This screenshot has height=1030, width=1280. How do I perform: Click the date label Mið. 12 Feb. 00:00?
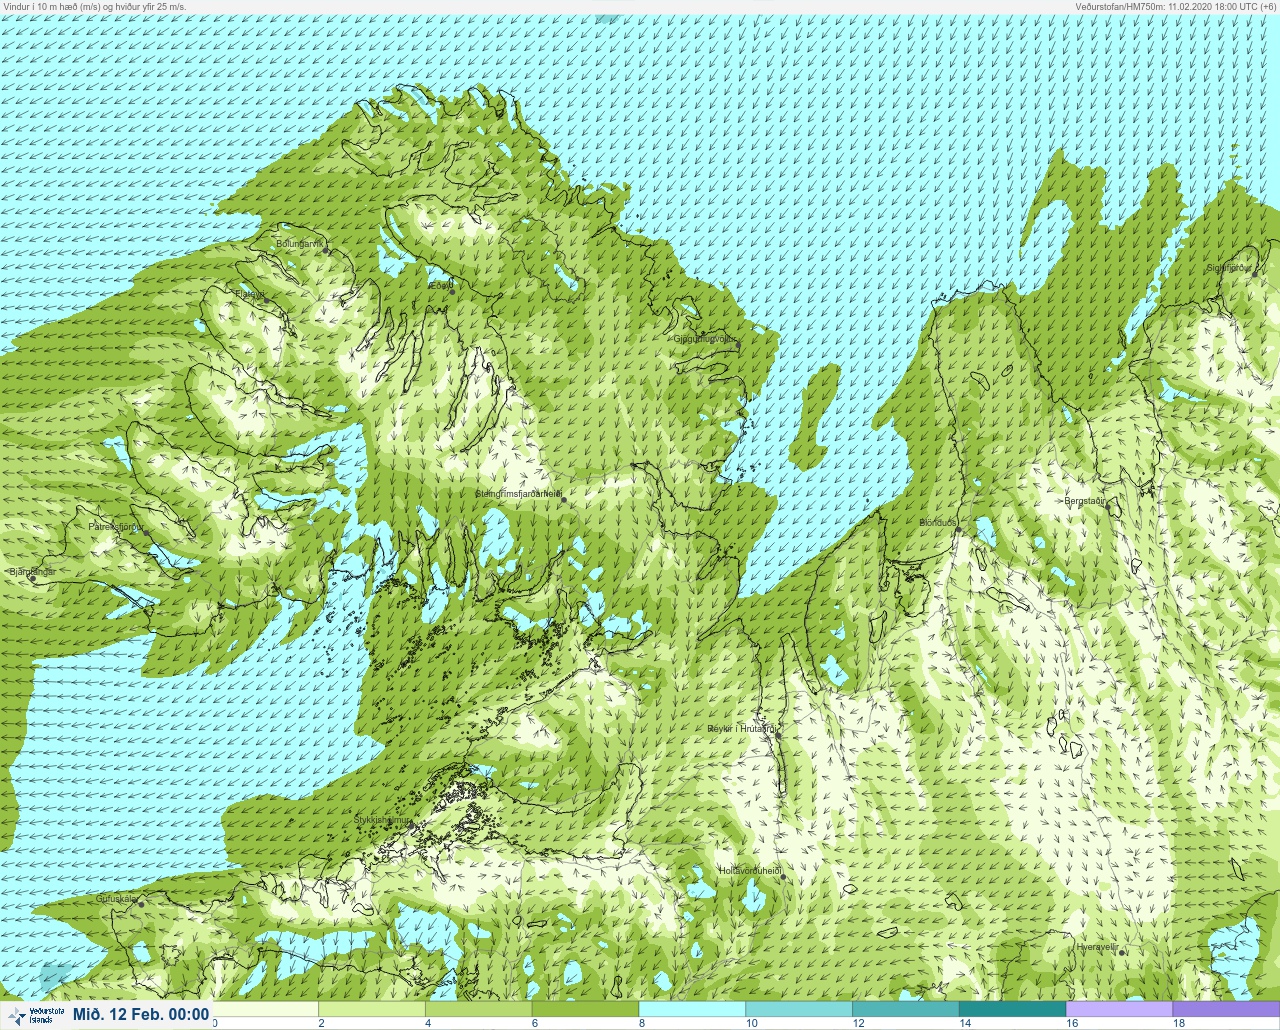point(141,1015)
